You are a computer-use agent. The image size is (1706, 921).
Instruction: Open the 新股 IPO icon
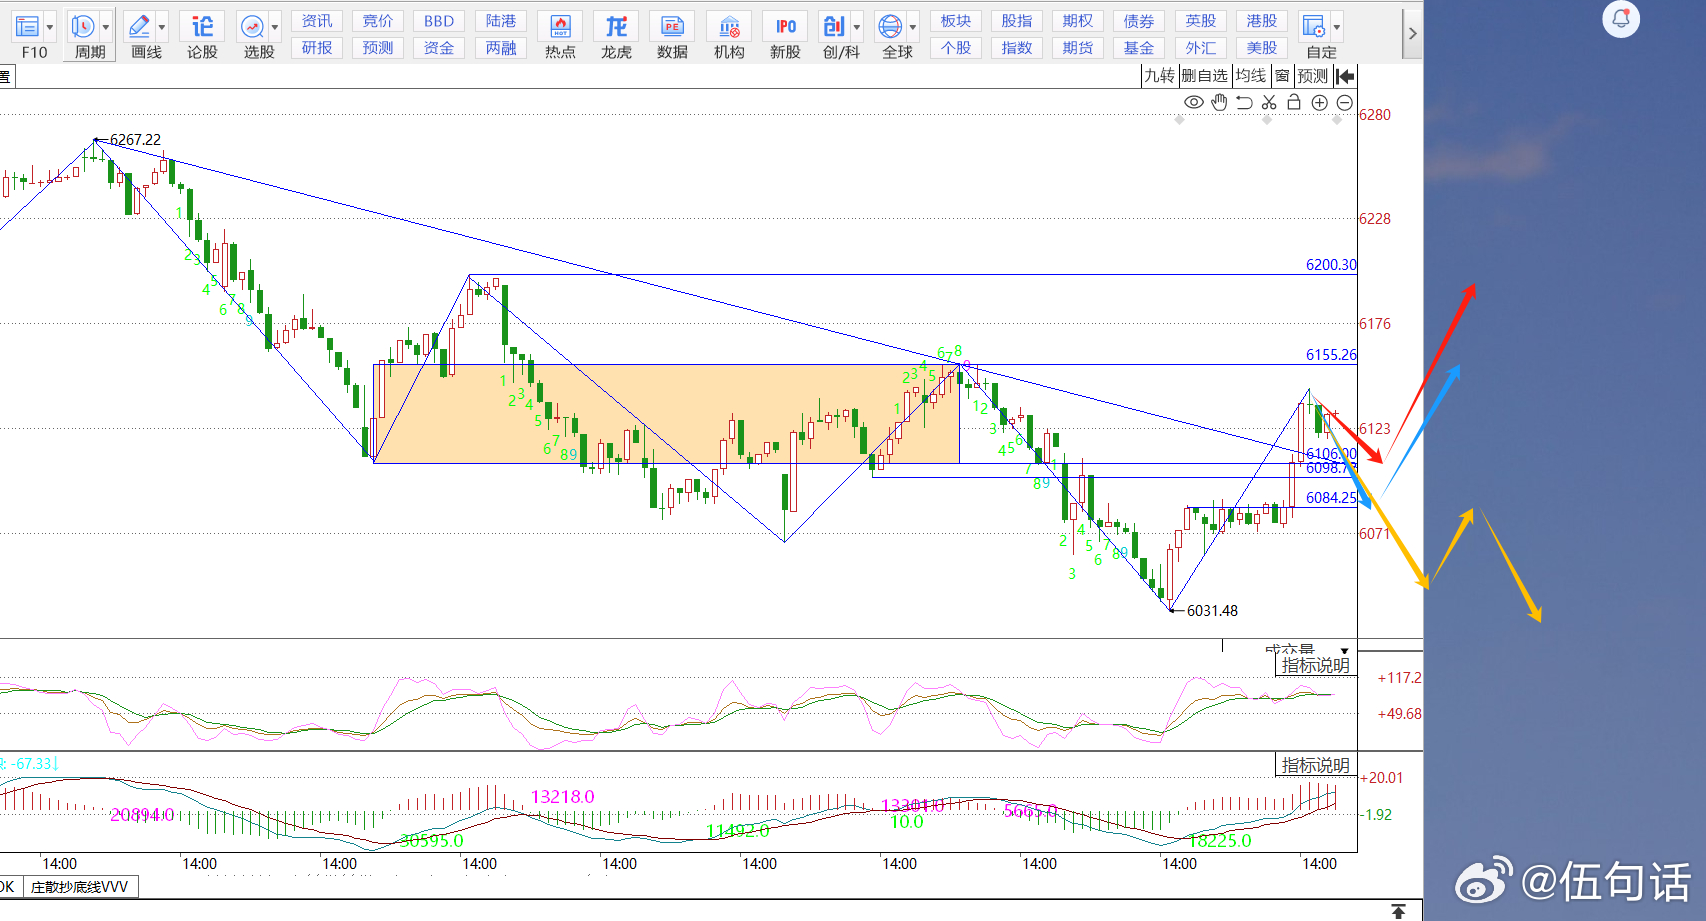[785, 26]
